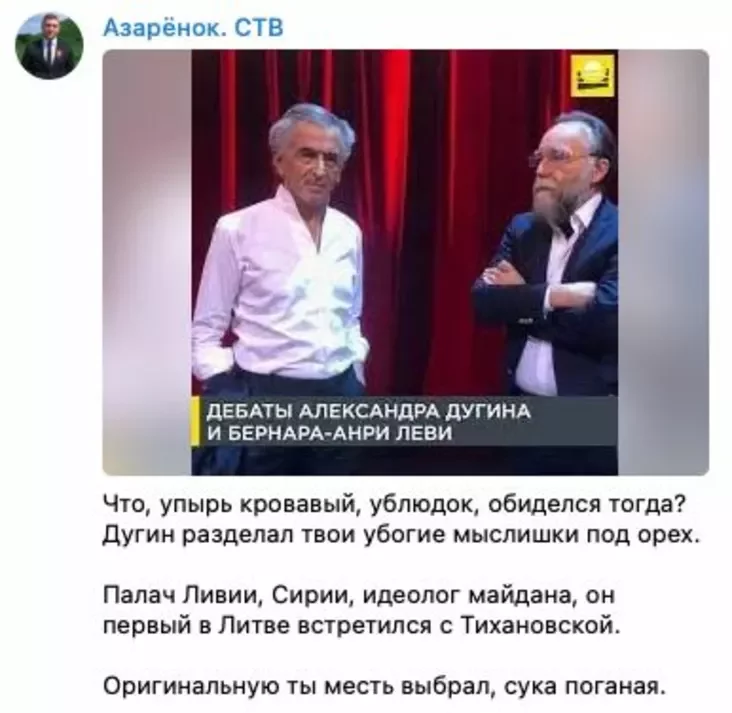732x713 pixels.
Task: Open the Азарёнок. СТВ channel avatar
Action: (49, 46)
